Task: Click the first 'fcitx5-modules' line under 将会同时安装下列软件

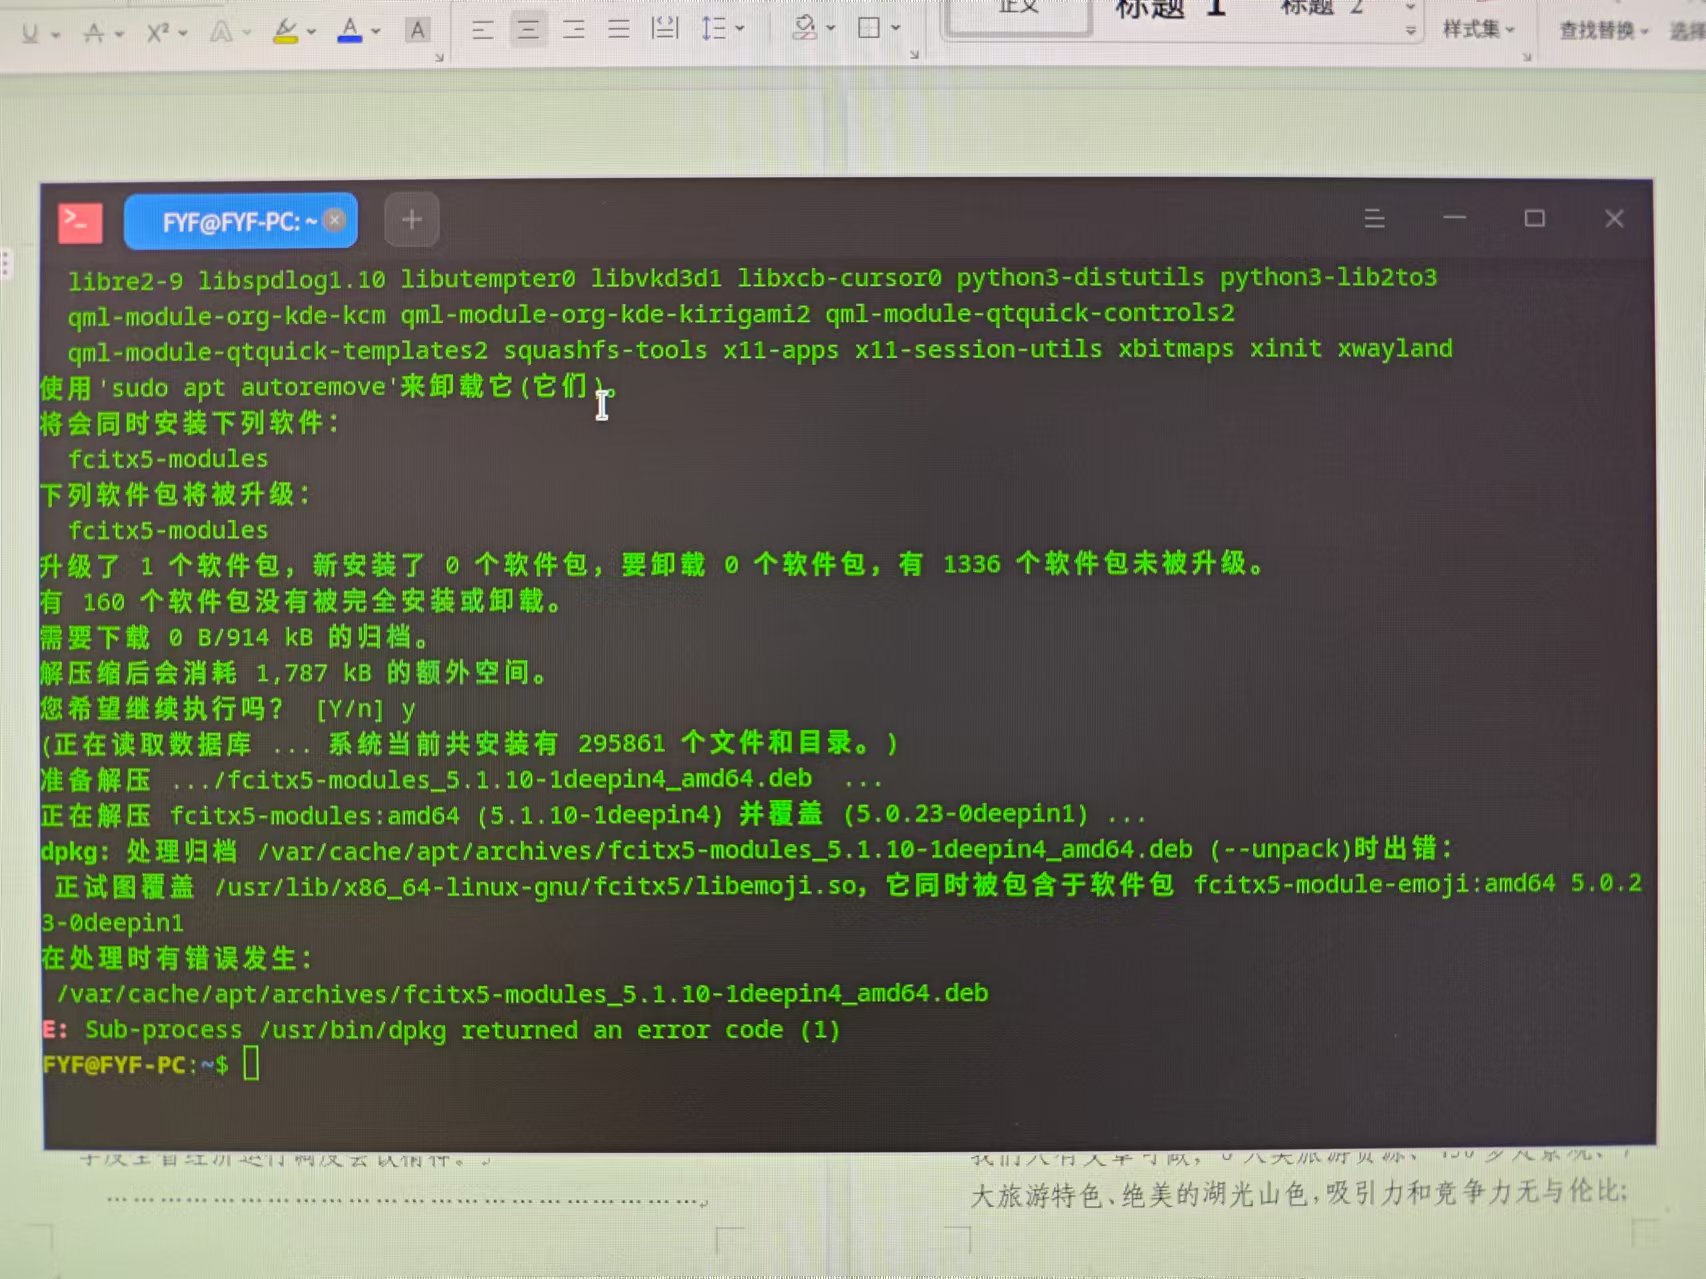Action: pos(168,459)
